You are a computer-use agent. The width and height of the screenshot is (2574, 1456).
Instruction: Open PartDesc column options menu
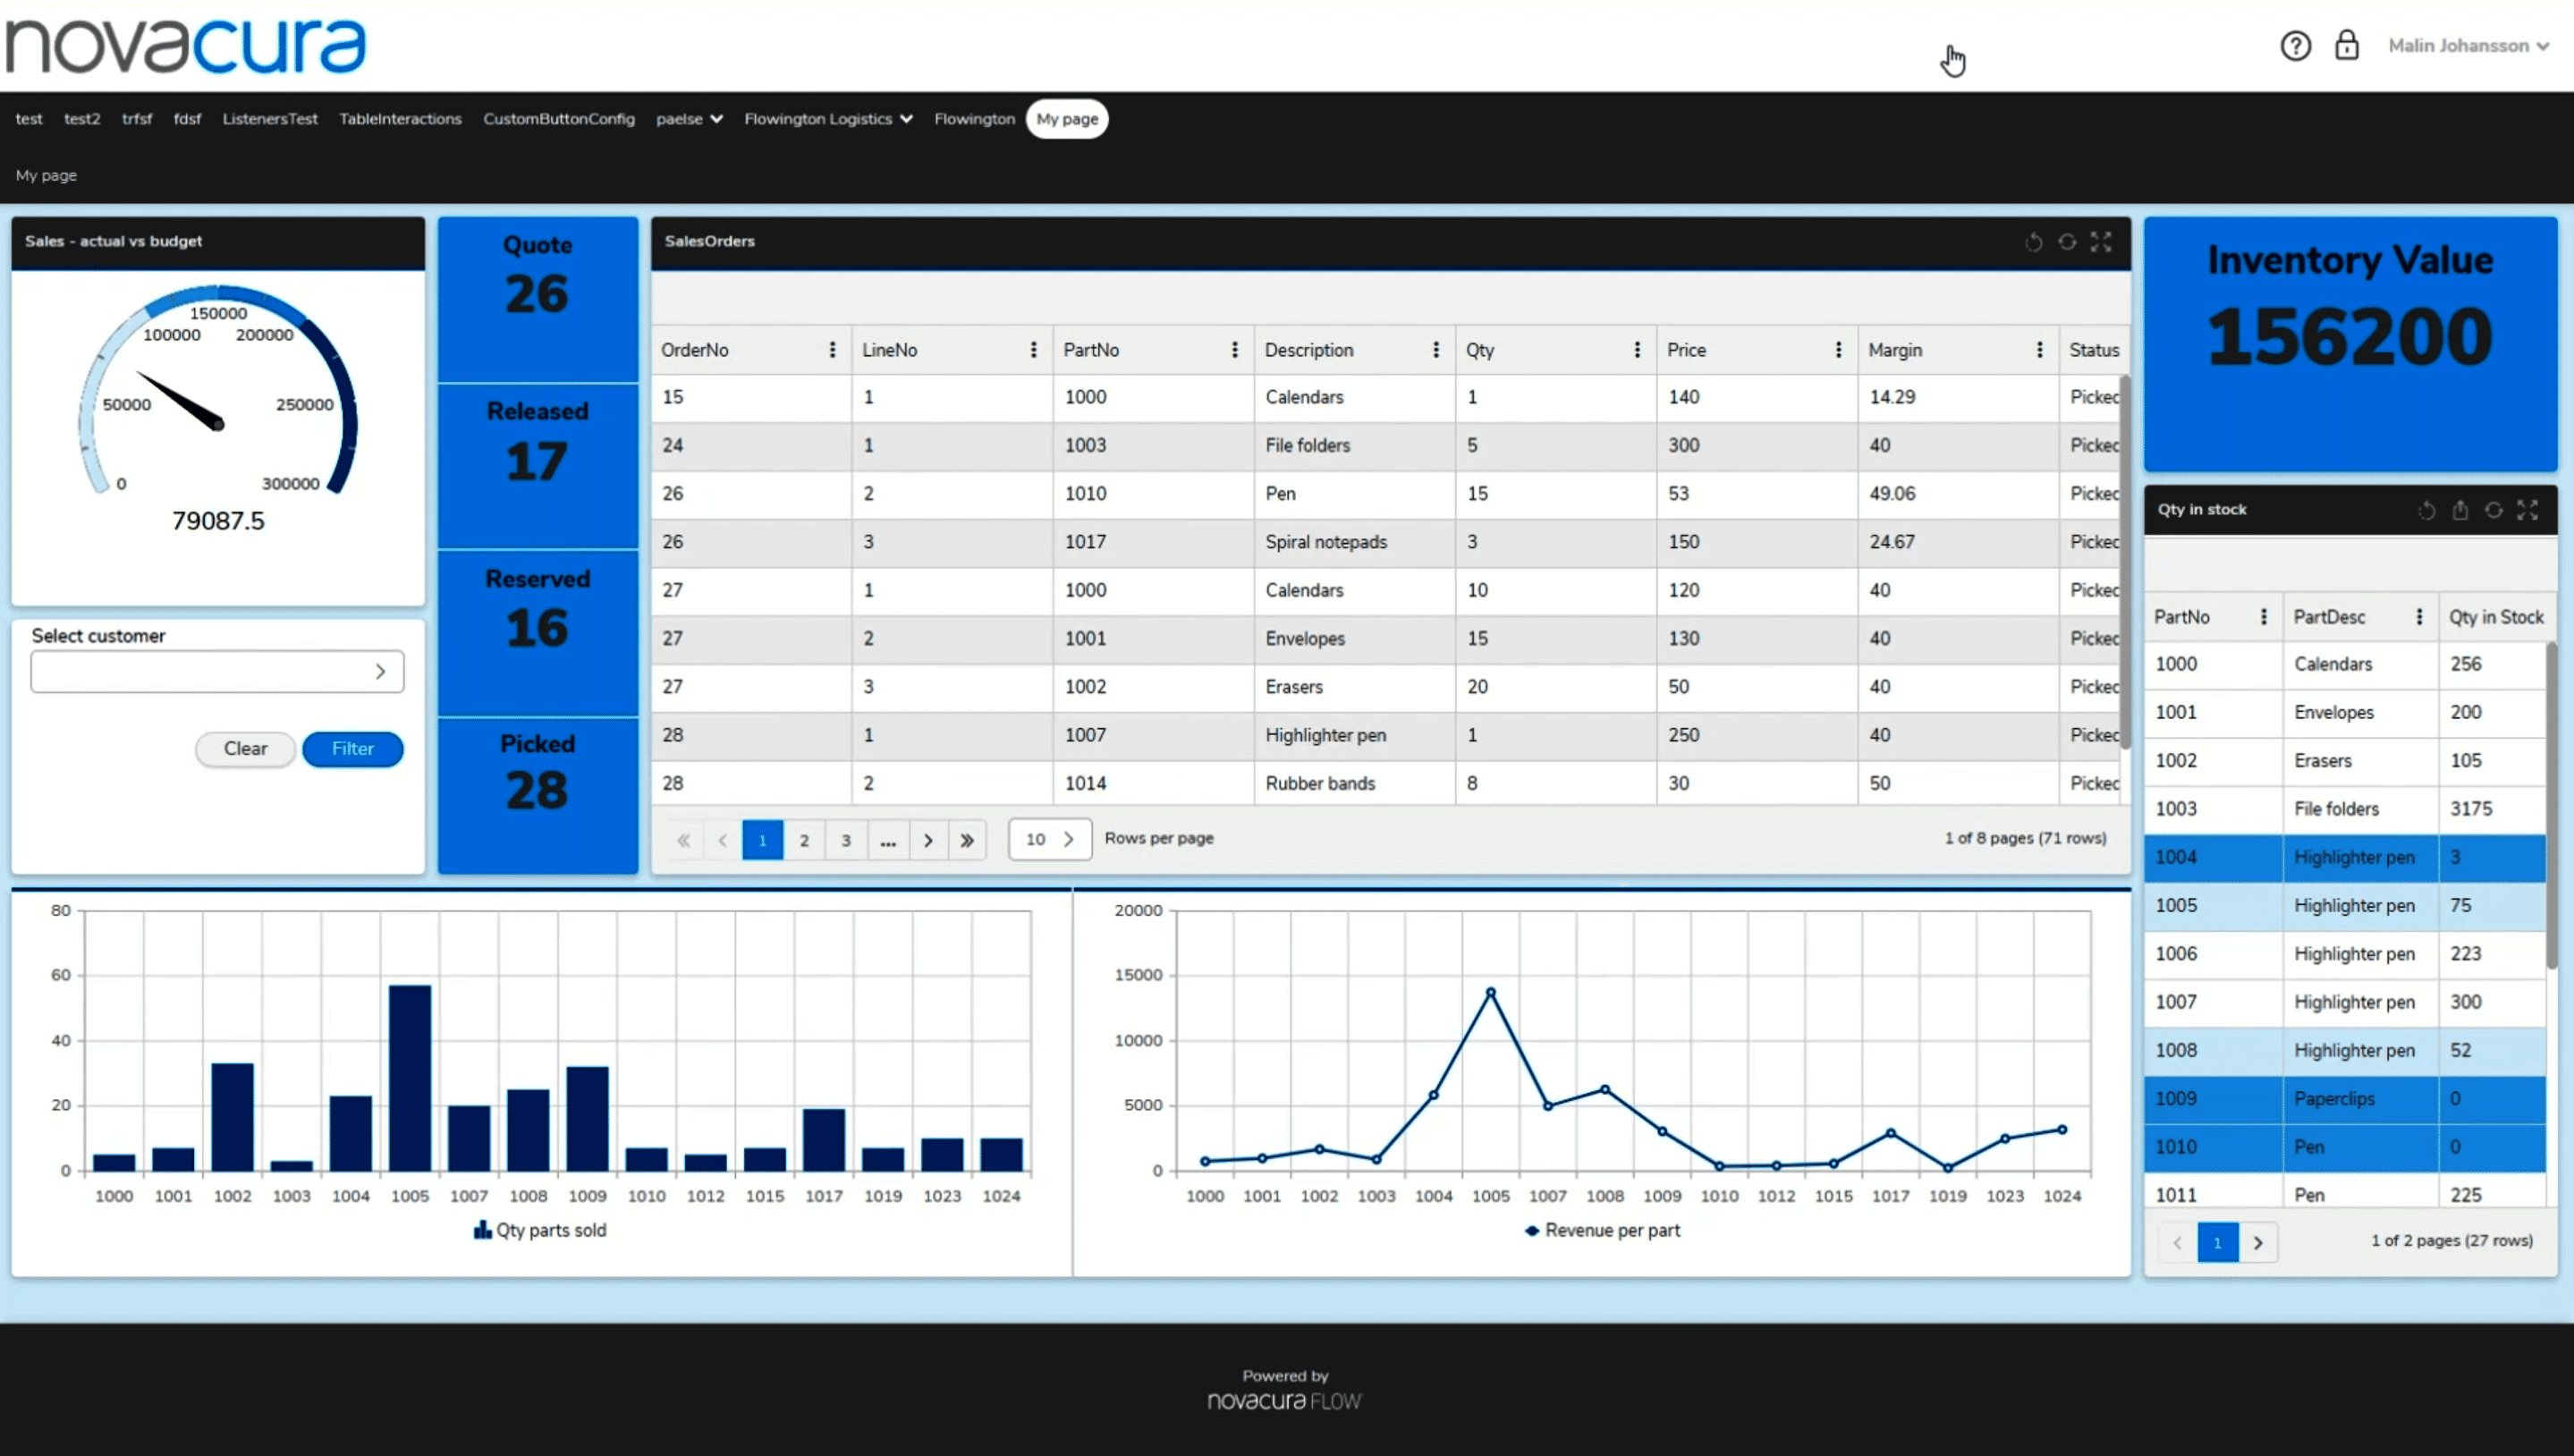point(2419,617)
